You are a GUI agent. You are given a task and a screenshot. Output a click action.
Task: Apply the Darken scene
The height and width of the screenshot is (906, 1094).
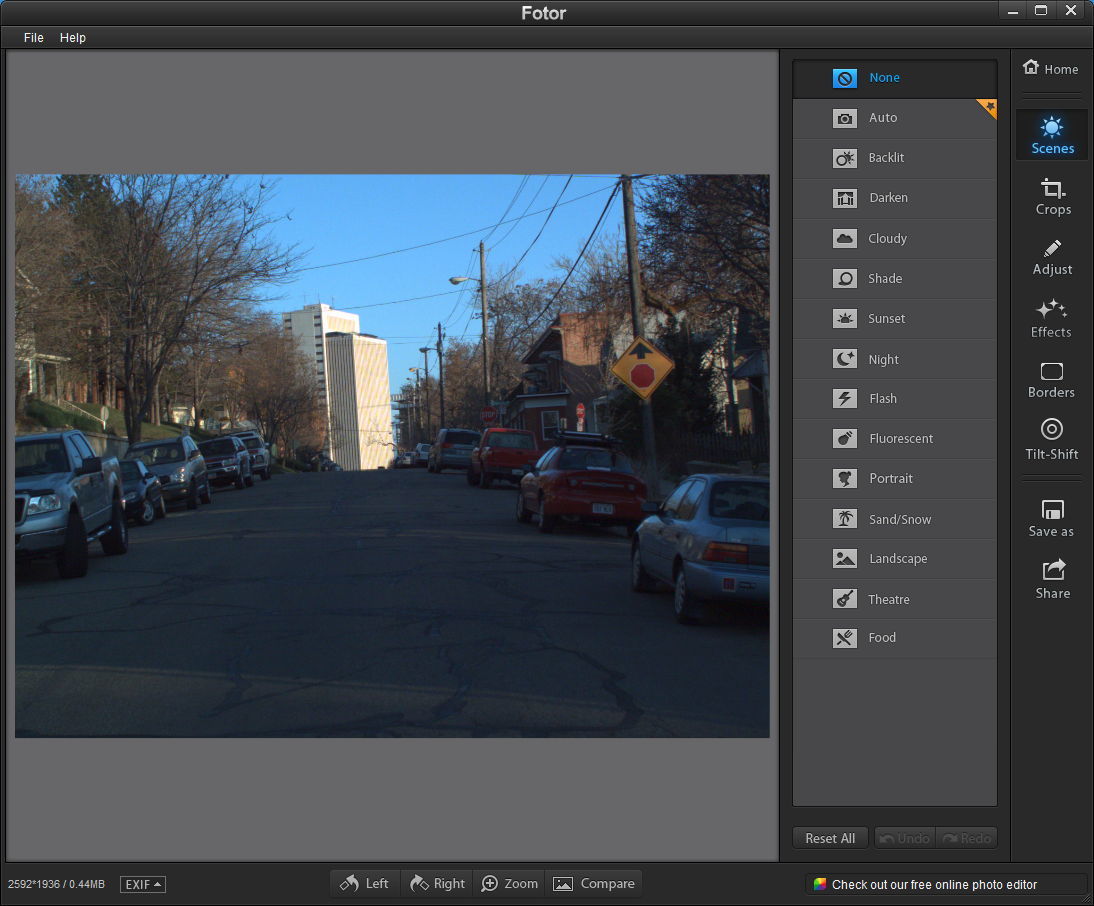pyautogui.click(x=894, y=198)
